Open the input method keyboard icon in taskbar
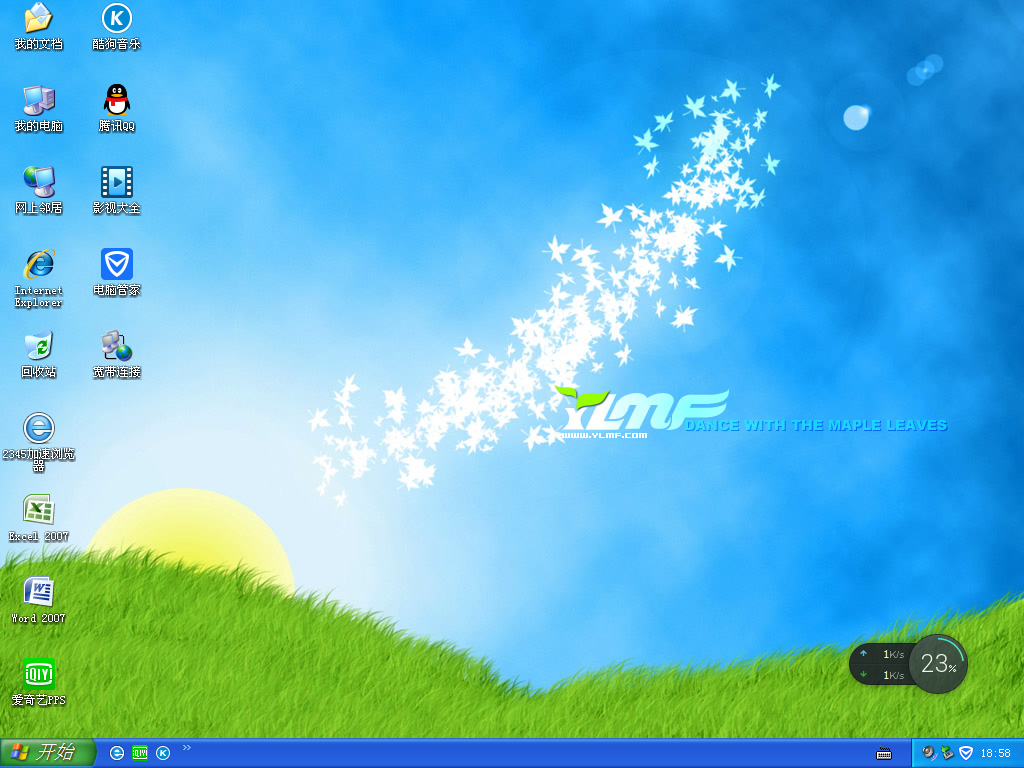The height and width of the screenshot is (768, 1024). point(884,753)
